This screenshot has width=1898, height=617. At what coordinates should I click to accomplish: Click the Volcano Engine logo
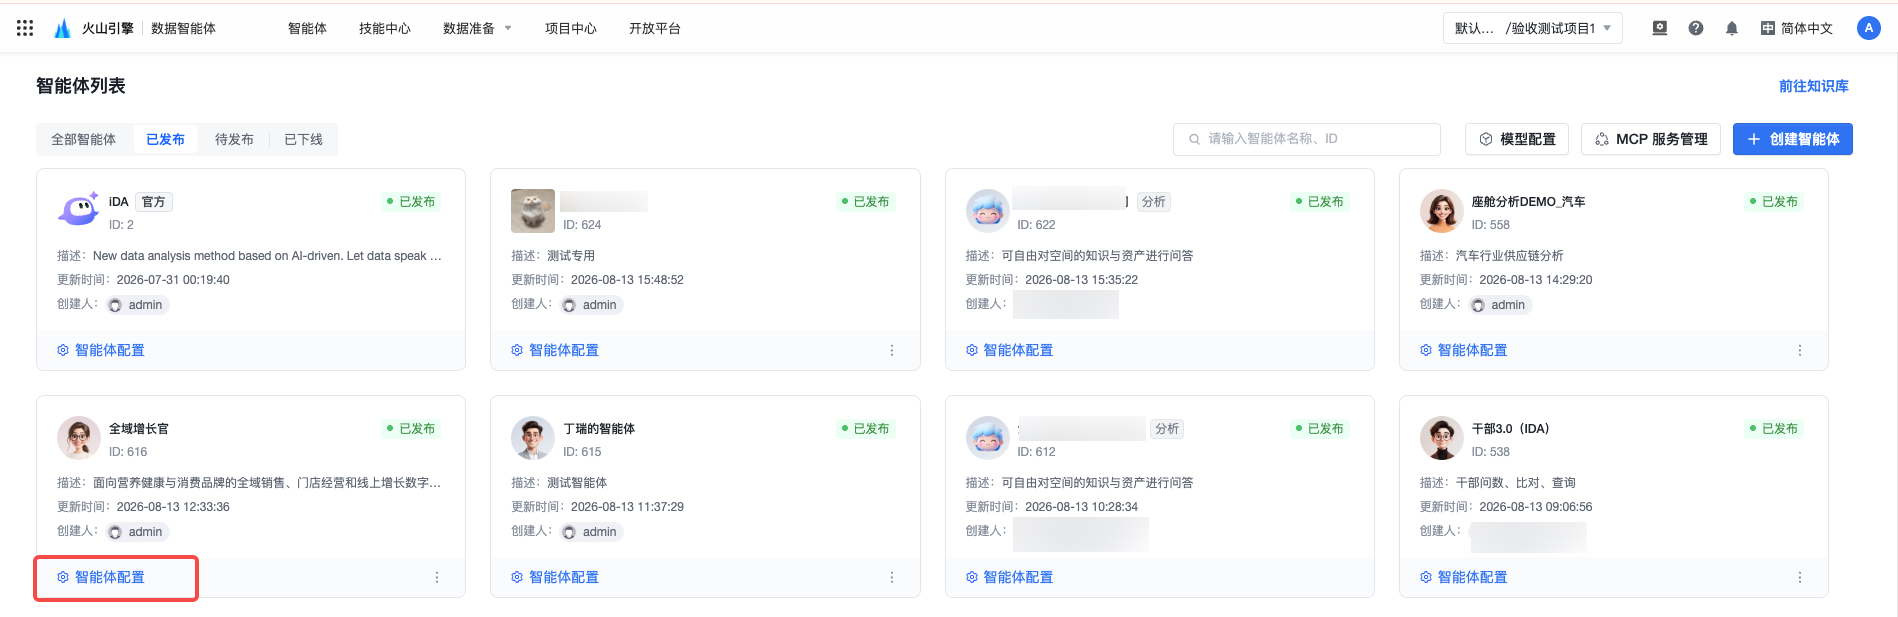coord(94,28)
